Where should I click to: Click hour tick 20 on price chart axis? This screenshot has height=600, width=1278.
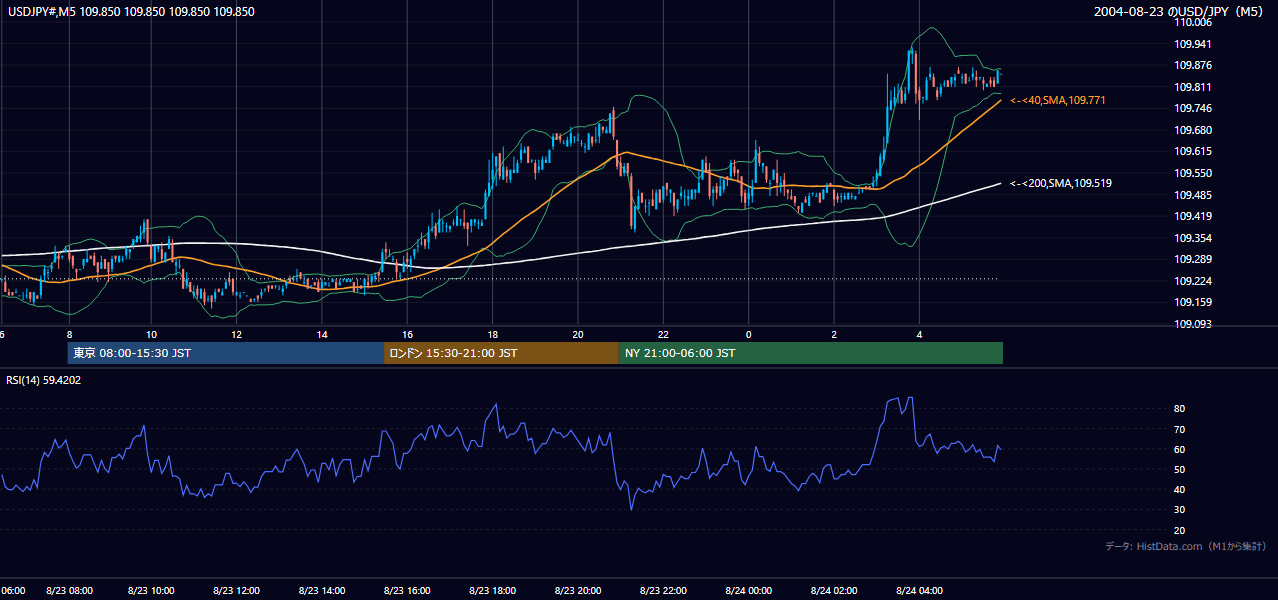click(x=577, y=334)
